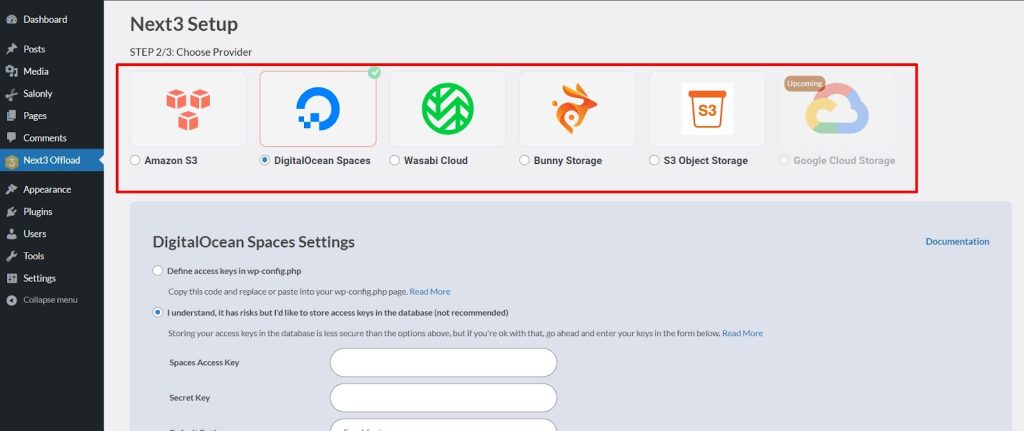Click the partially visible field below Secret Key
Screen dimensions: 1024x431
point(443,425)
